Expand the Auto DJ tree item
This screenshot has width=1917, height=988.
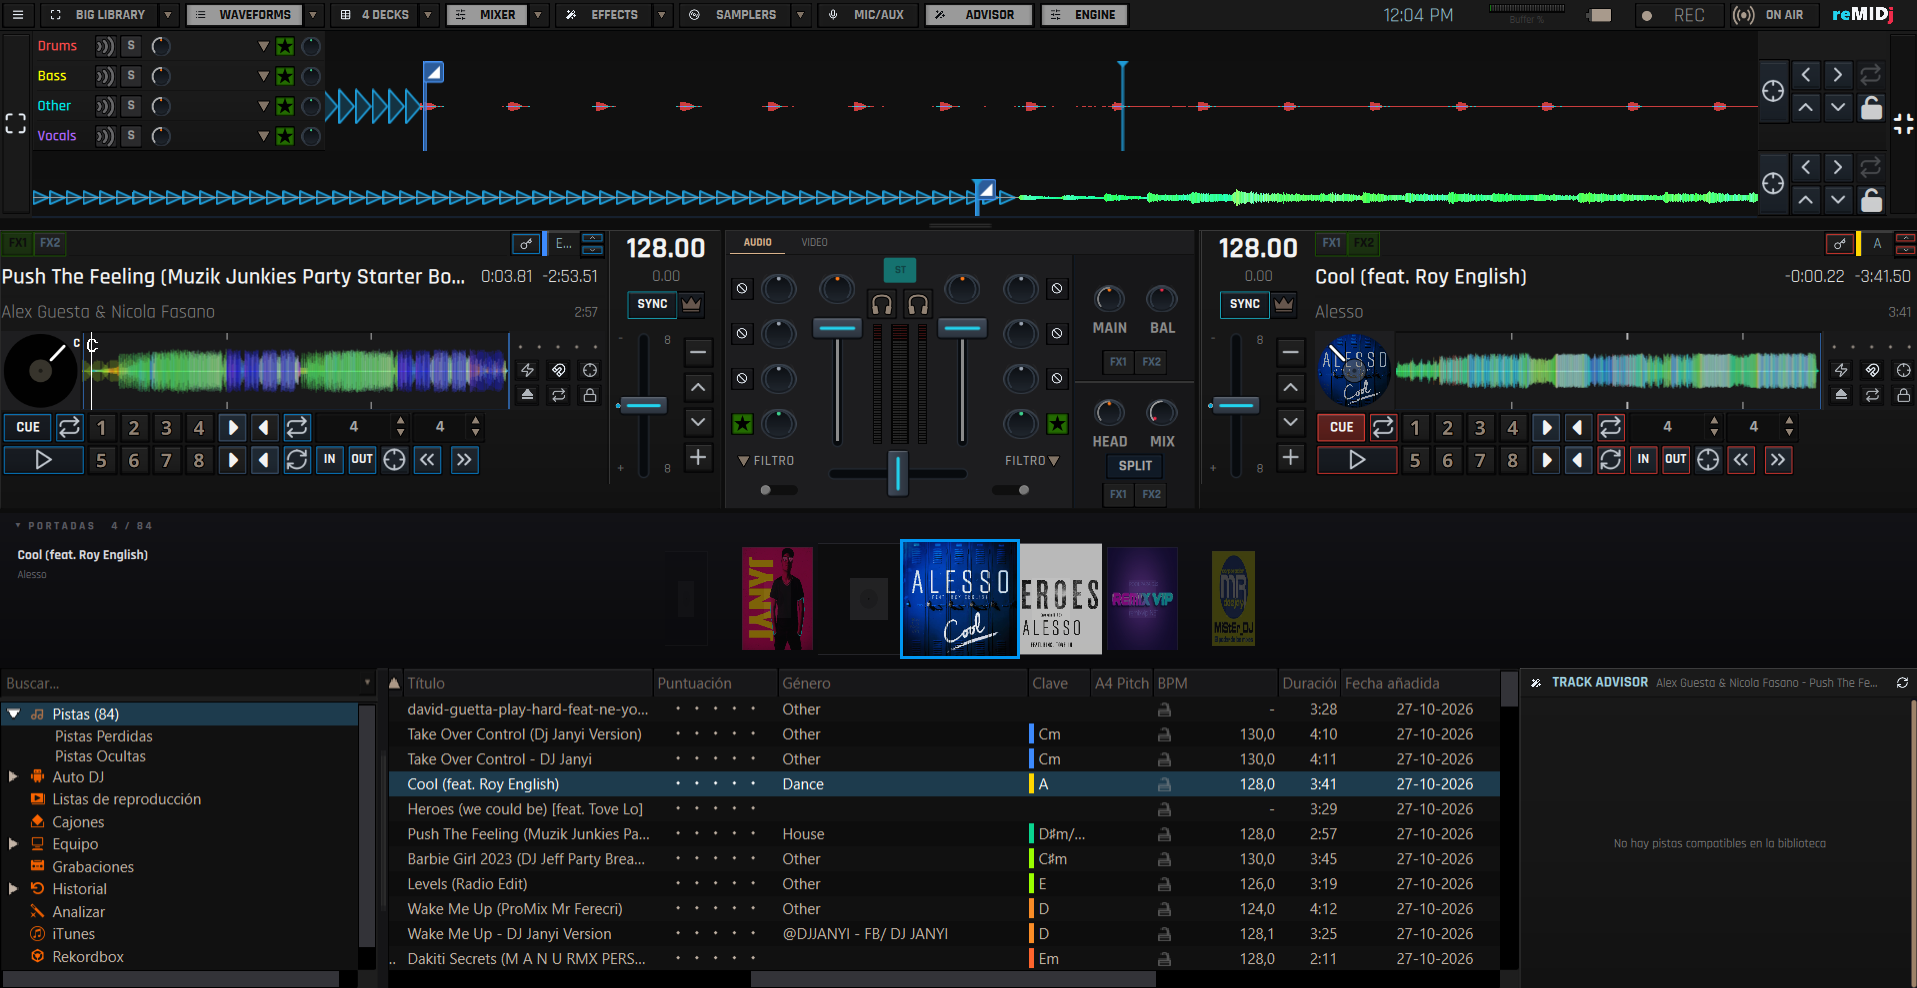point(12,776)
